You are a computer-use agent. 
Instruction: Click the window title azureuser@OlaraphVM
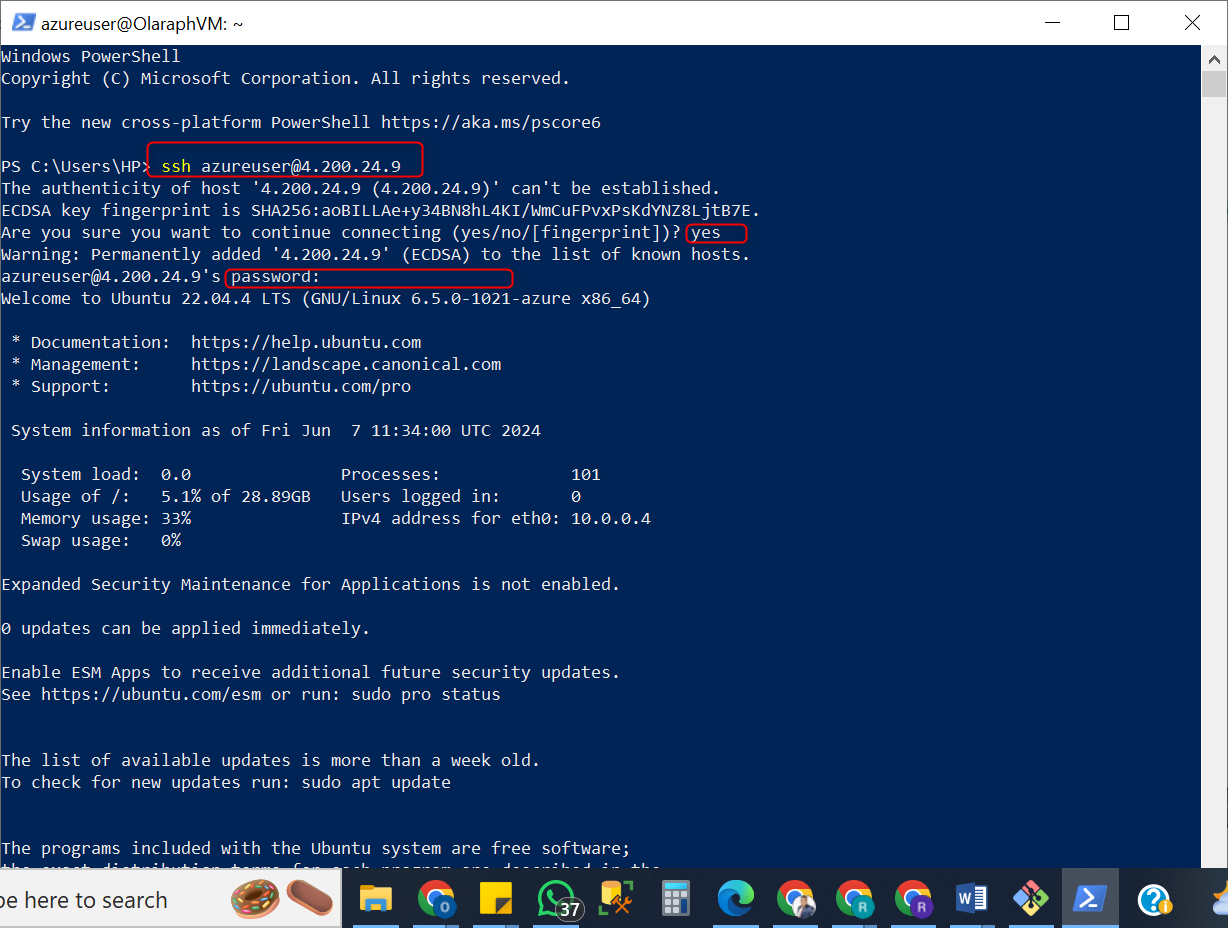point(142,23)
